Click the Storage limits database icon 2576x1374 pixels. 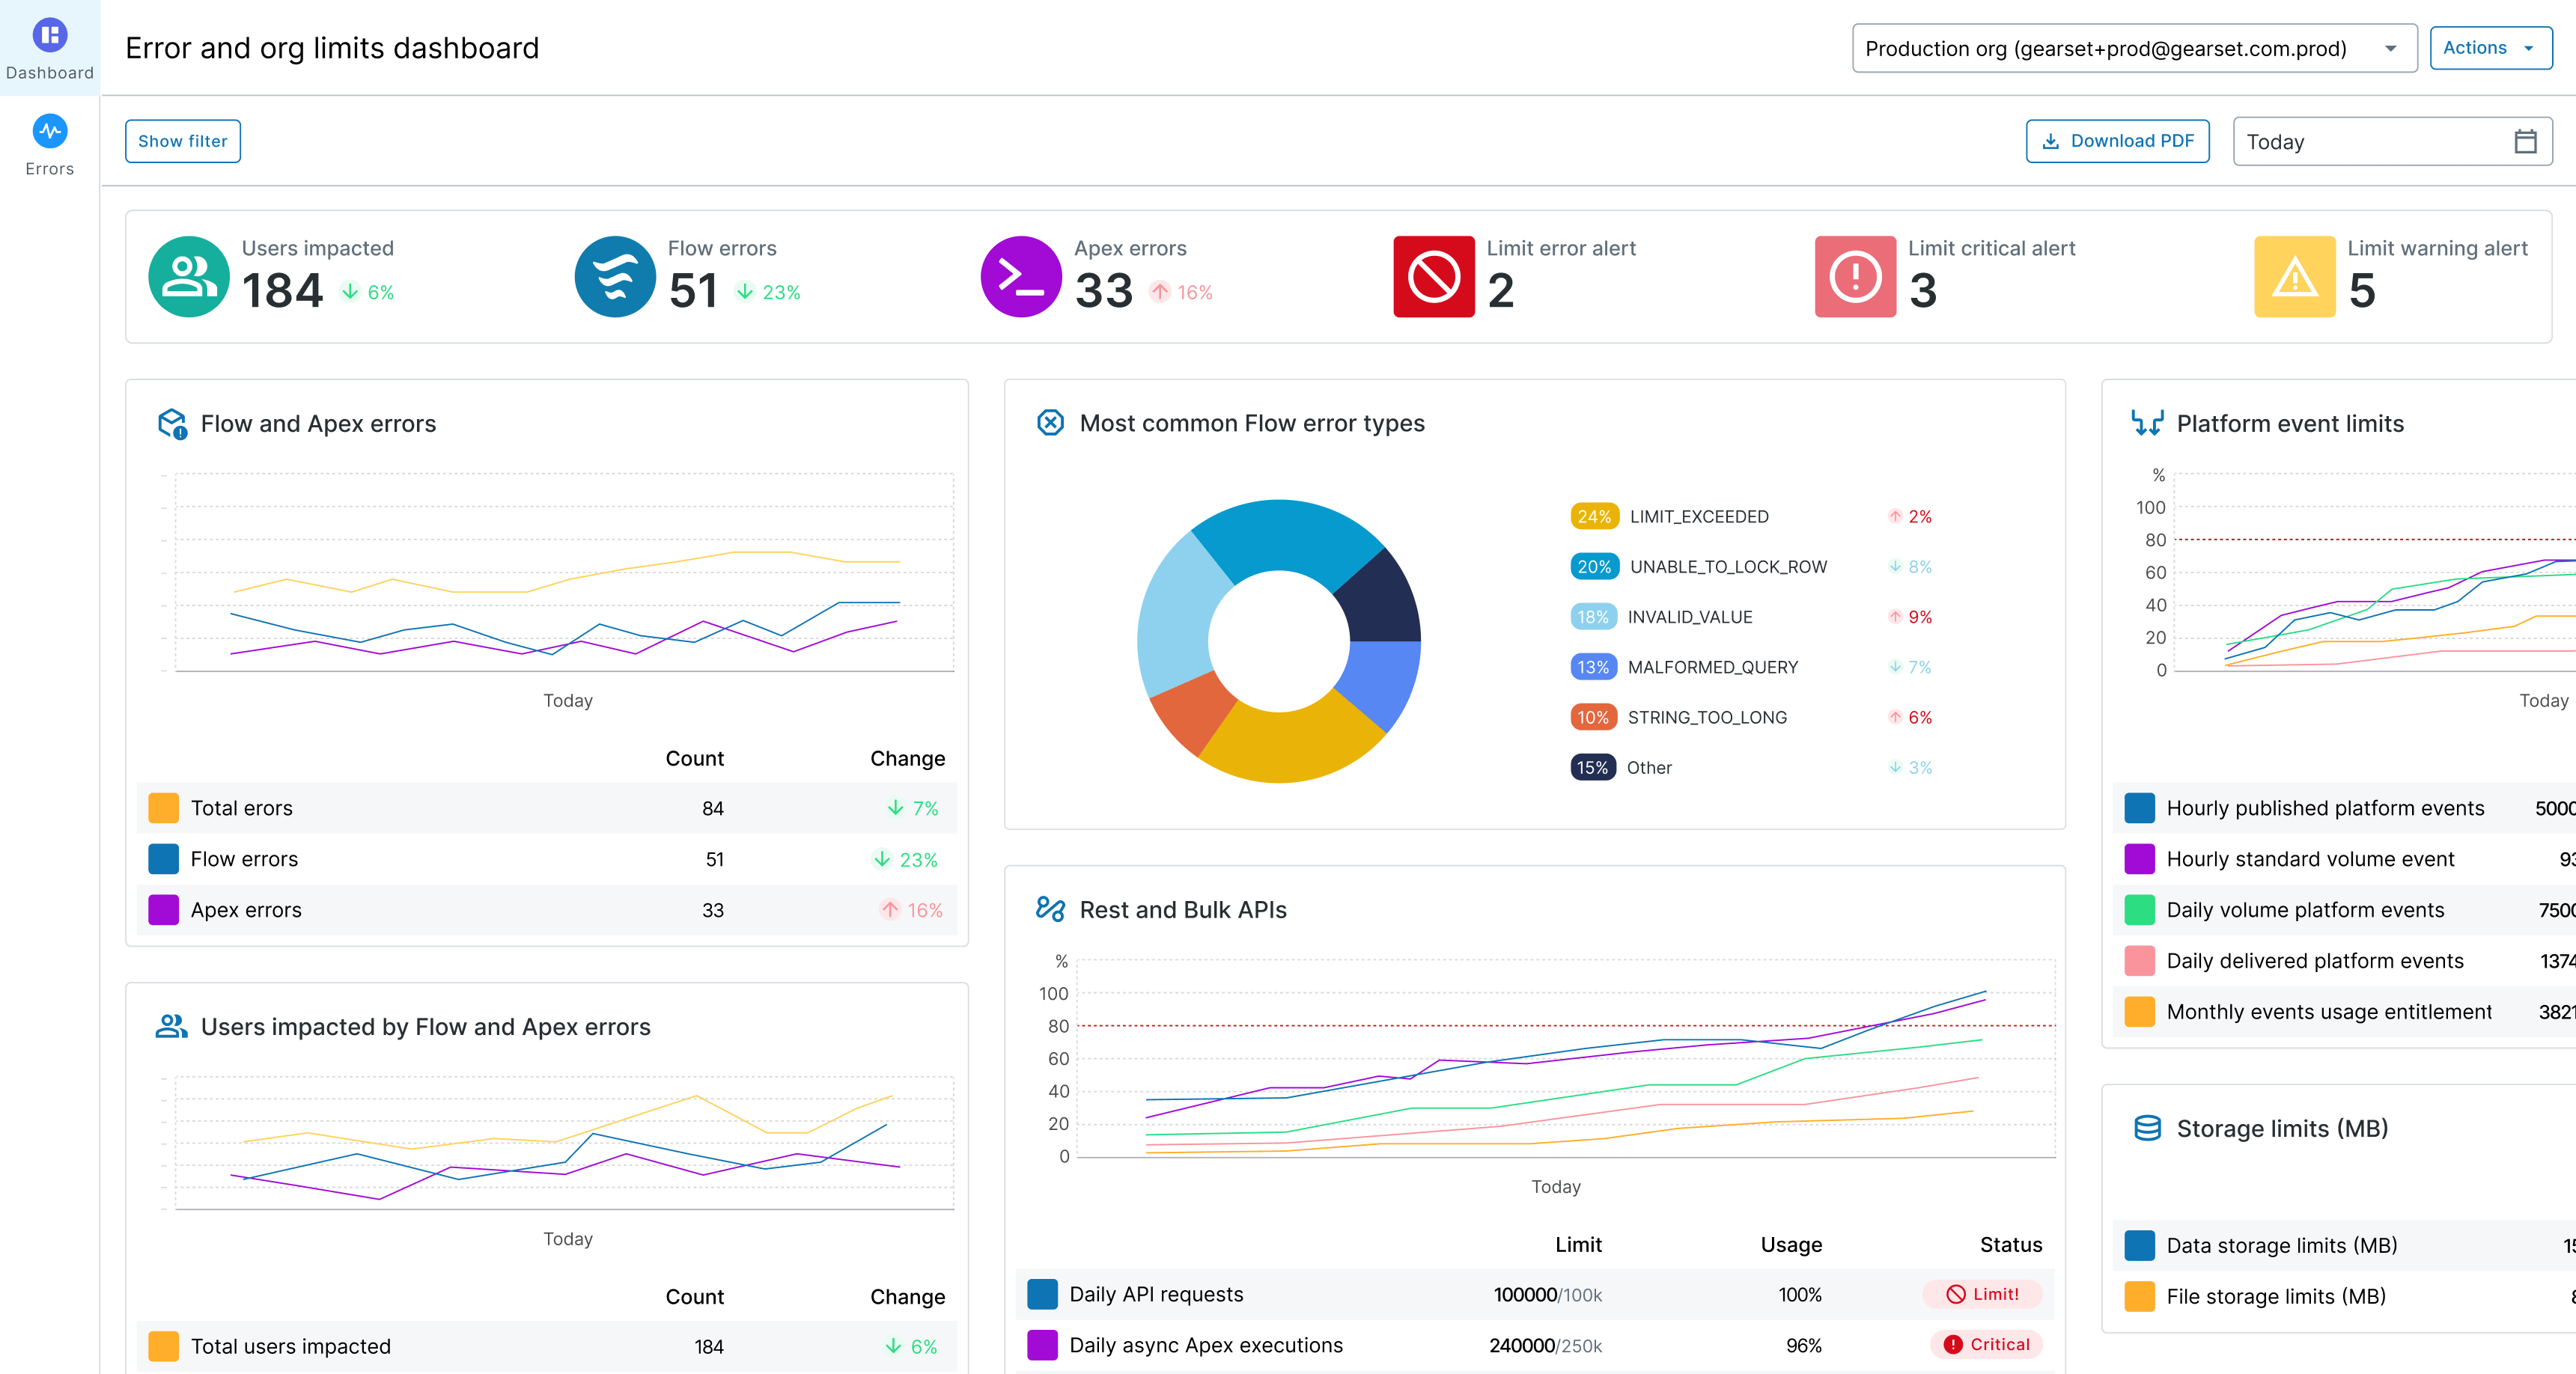click(2147, 1128)
